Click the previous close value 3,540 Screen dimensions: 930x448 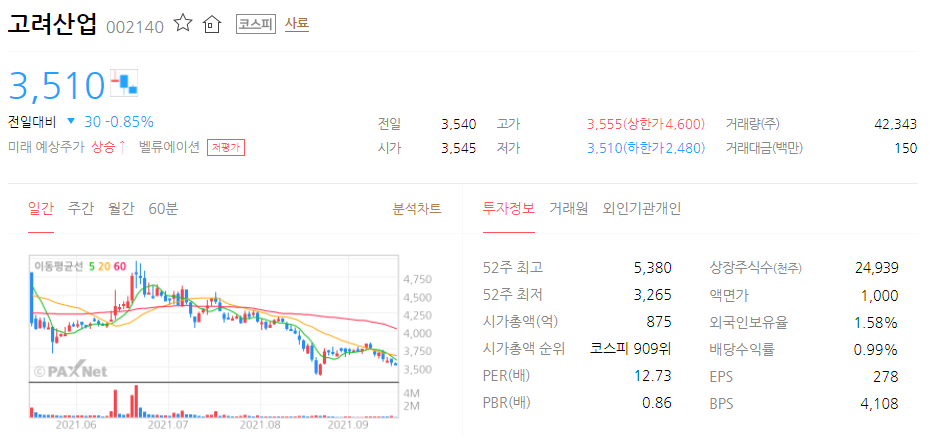(x=458, y=125)
